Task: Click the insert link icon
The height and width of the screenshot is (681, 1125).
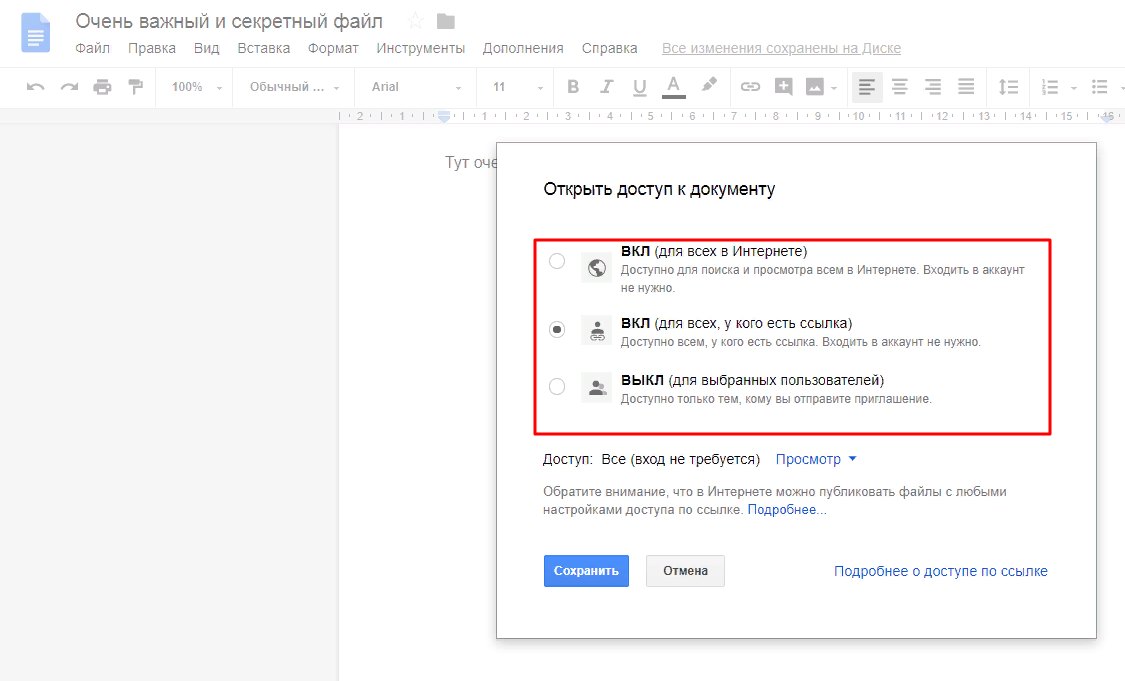Action: [x=750, y=87]
